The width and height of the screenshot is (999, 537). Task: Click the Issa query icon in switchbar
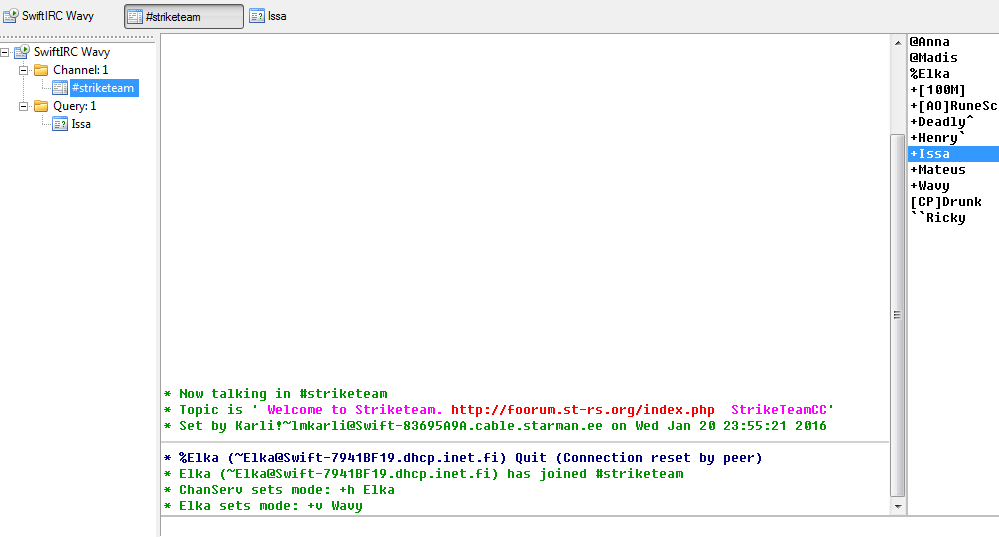[257, 16]
